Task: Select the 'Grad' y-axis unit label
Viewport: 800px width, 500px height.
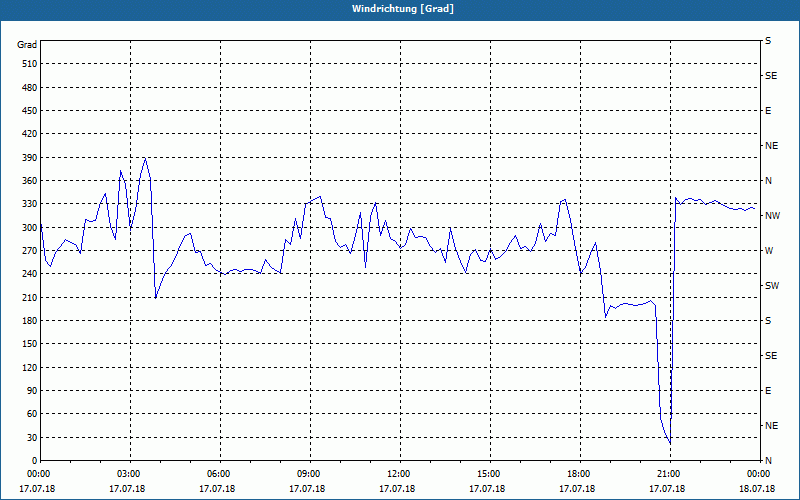Action: pyautogui.click(x=27, y=45)
